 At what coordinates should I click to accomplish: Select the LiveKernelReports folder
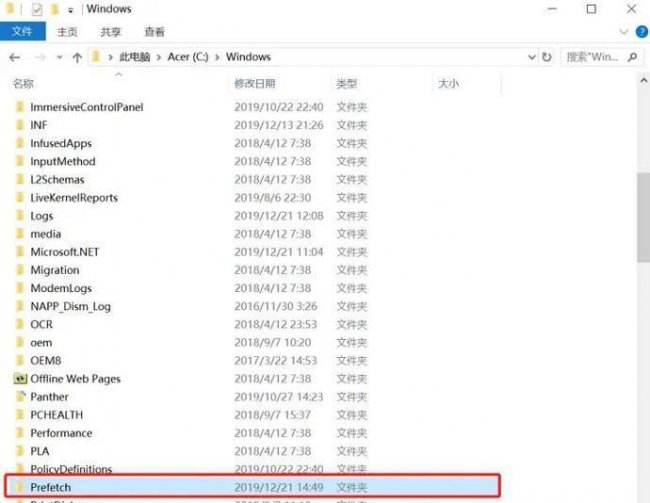click(x=74, y=197)
